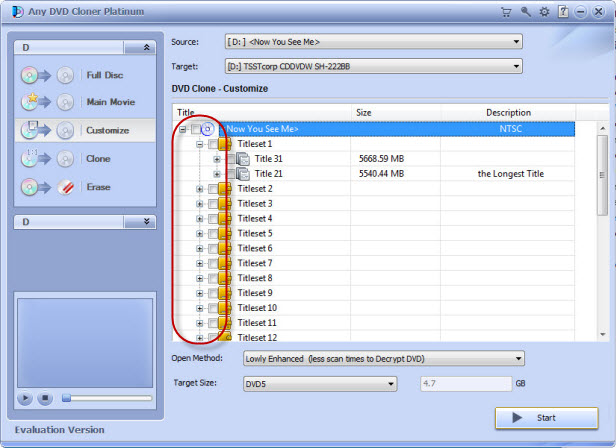Select the Titleset 11 row label

[257, 323]
